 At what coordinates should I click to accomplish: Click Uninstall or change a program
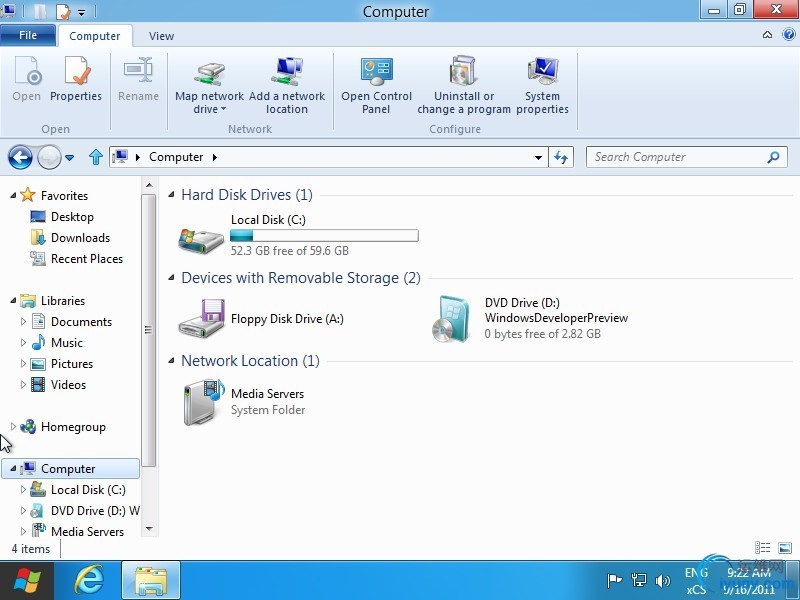[464, 86]
